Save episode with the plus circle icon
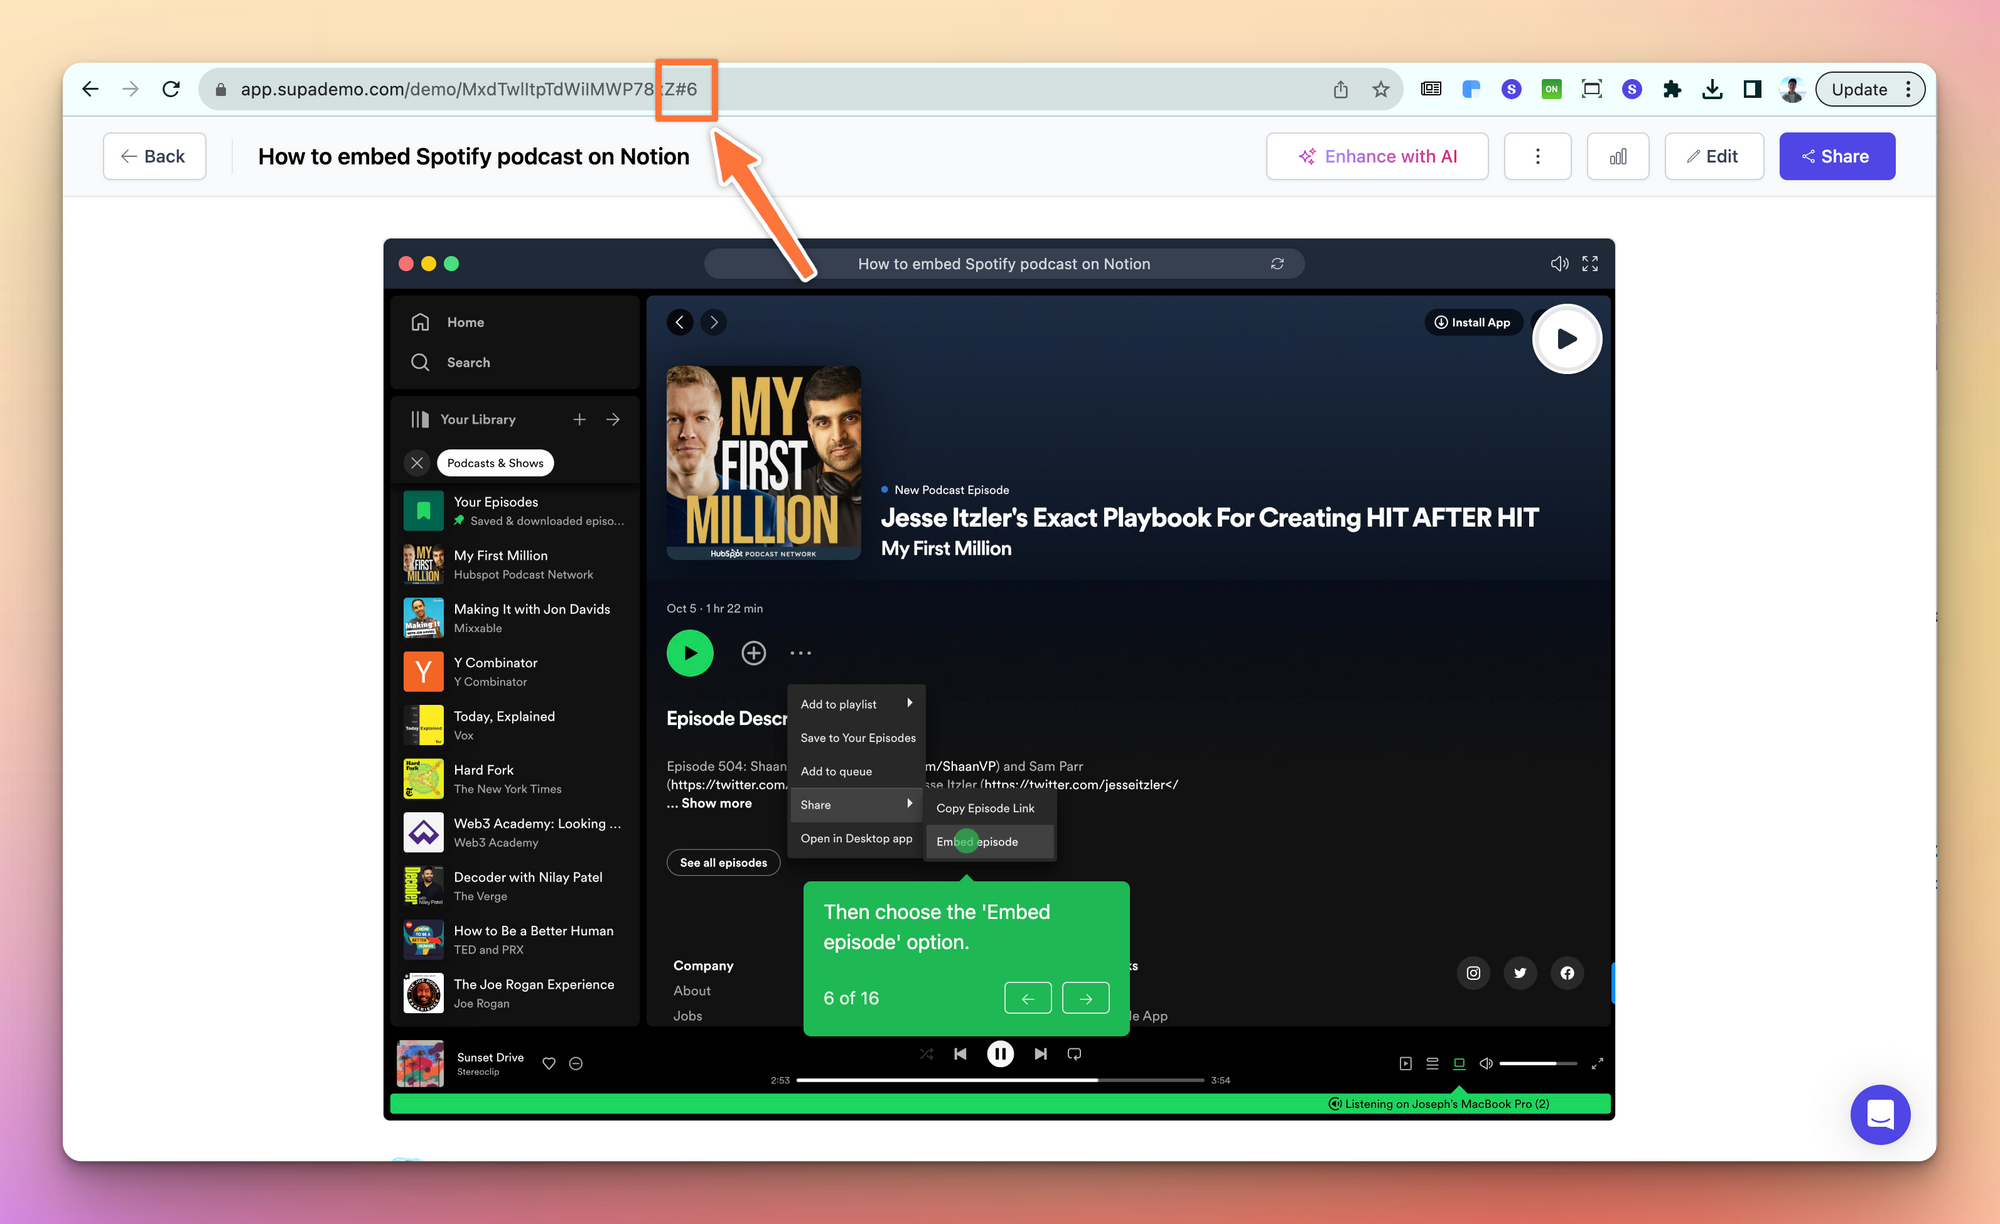The height and width of the screenshot is (1224, 2000). click(x=753, y=653)
